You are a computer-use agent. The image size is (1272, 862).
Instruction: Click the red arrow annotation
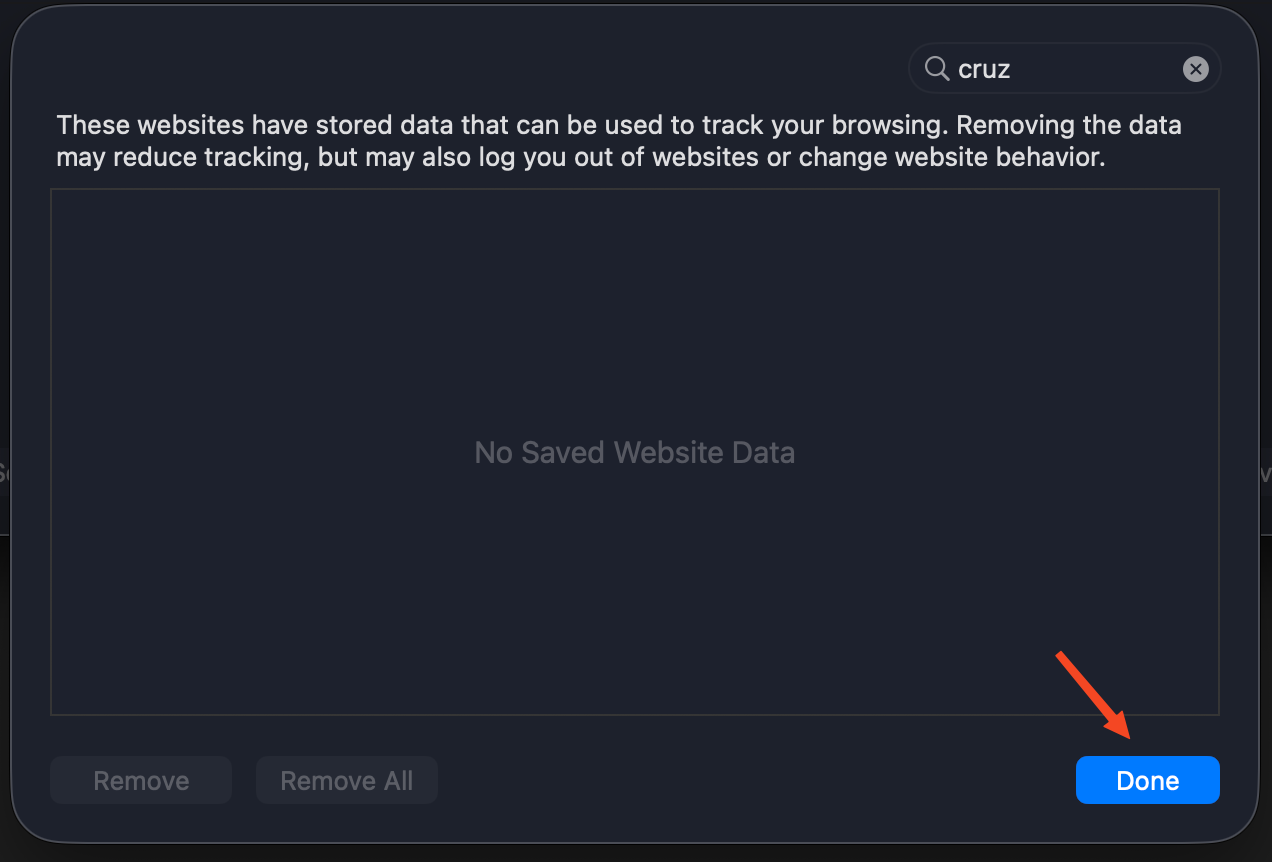(x=1093, y=694)
